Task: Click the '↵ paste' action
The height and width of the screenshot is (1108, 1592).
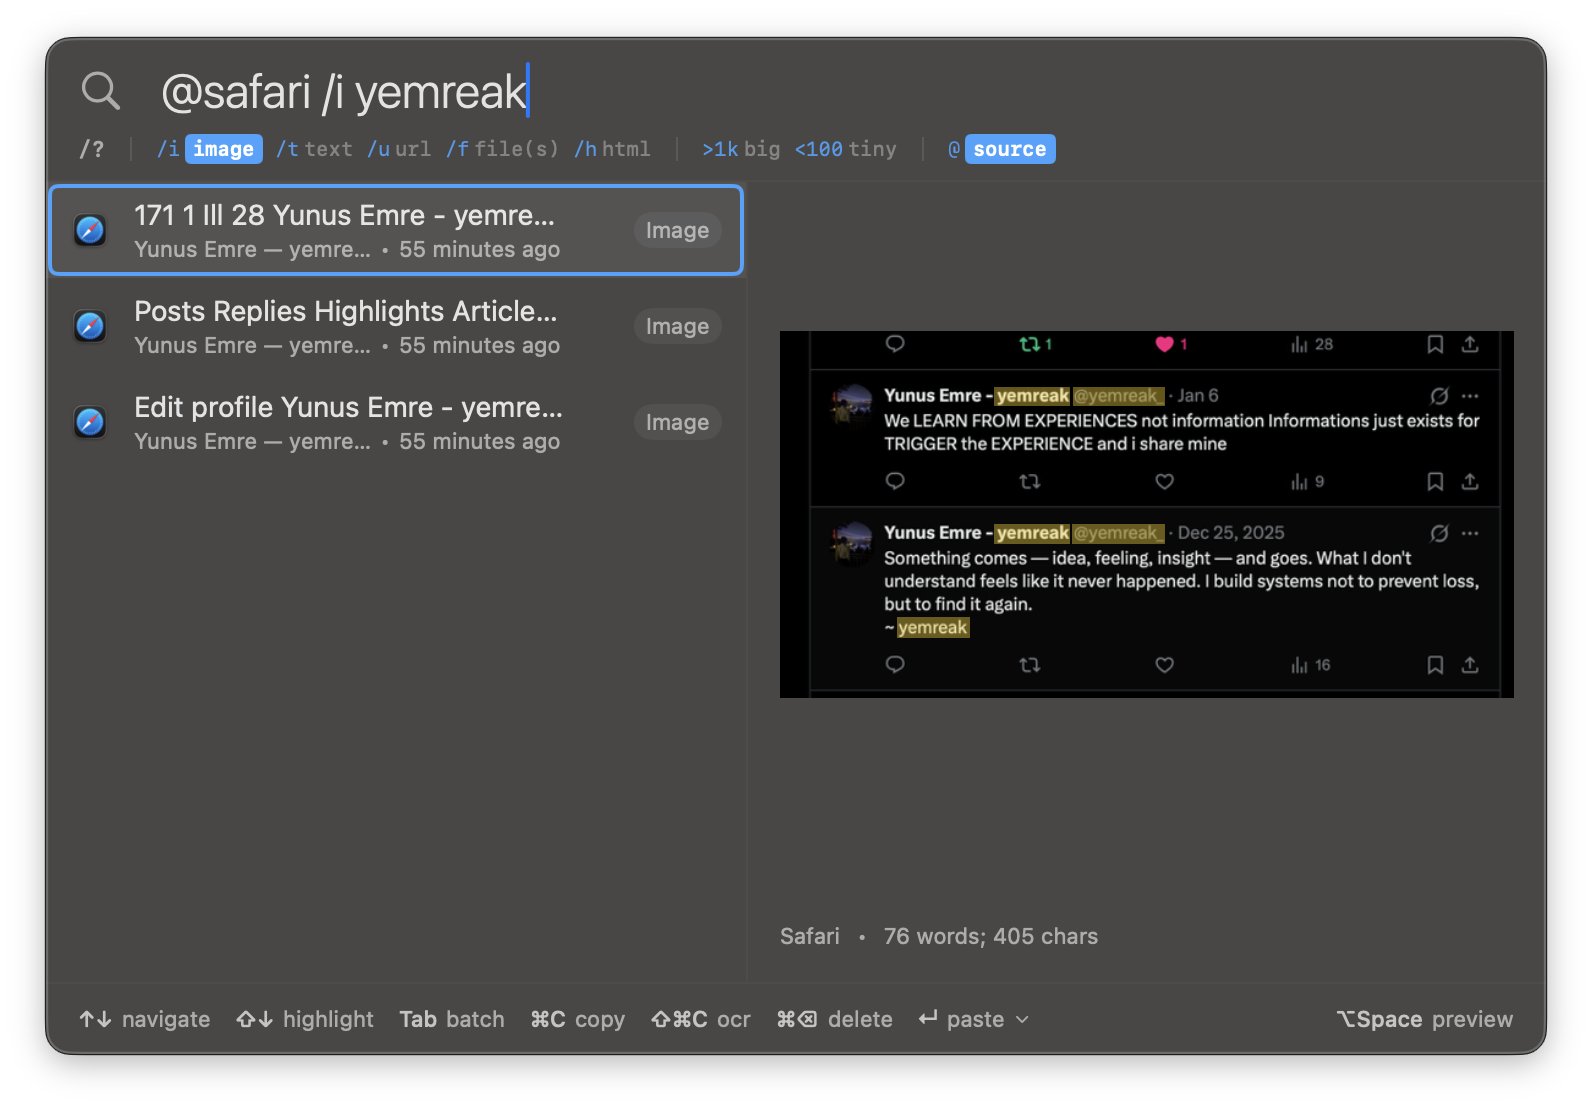Action: (x=961, y=1019)
